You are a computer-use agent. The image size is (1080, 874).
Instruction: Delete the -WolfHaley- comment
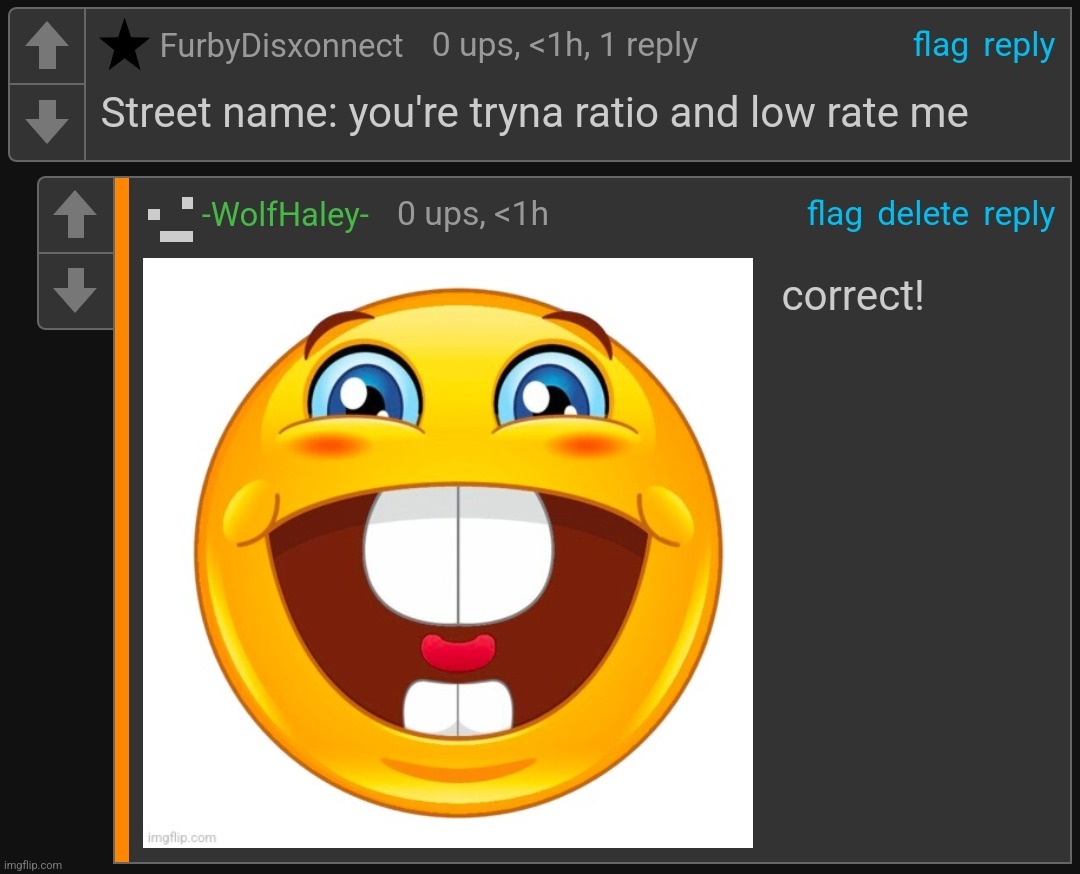click(923, 214)
